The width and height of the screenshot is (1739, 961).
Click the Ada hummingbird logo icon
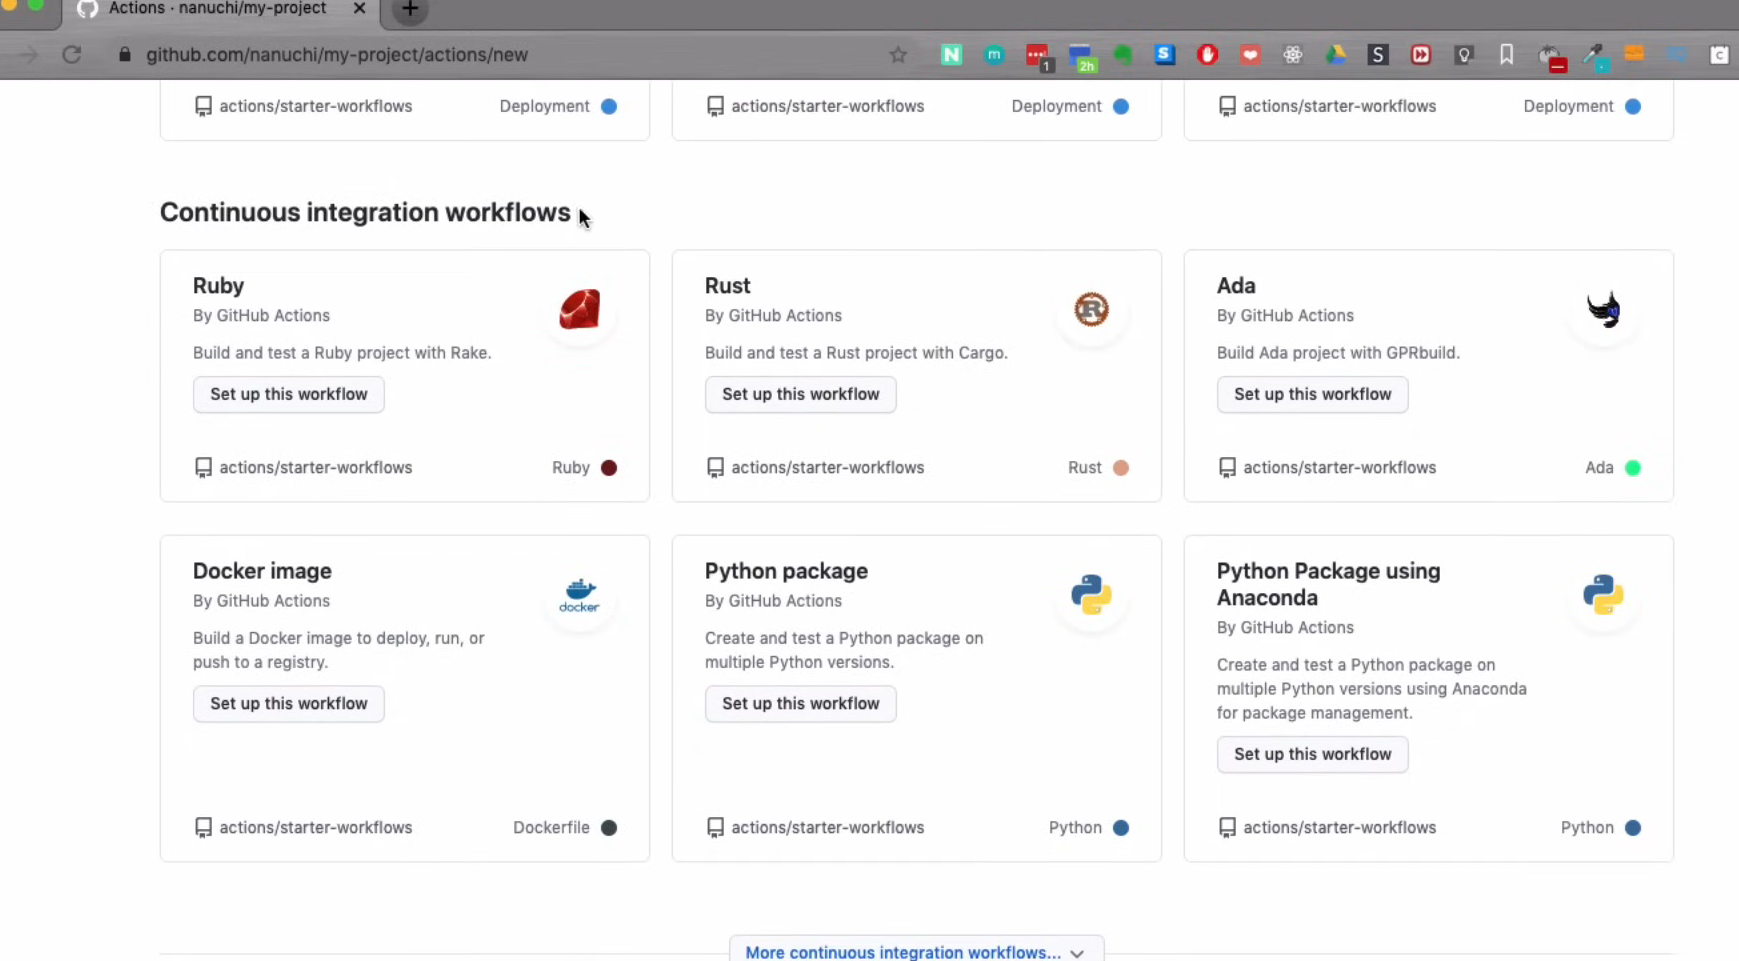1603,310
